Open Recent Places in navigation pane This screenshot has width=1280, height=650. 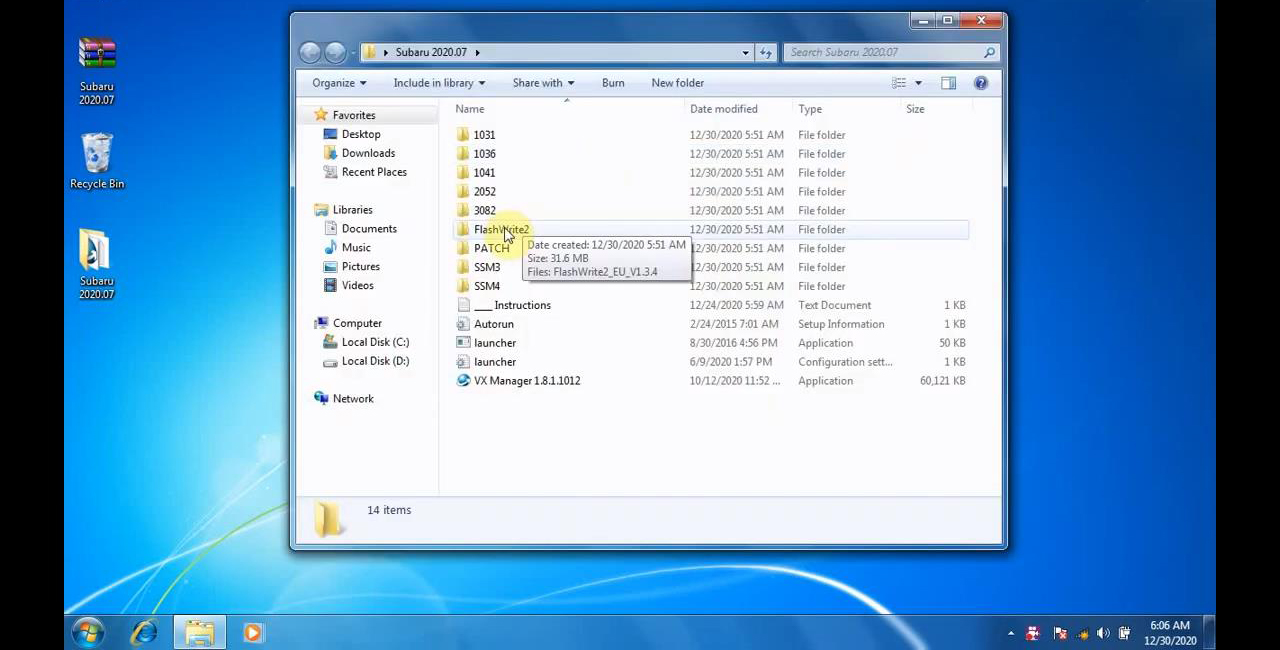click(x=374, y=172)
